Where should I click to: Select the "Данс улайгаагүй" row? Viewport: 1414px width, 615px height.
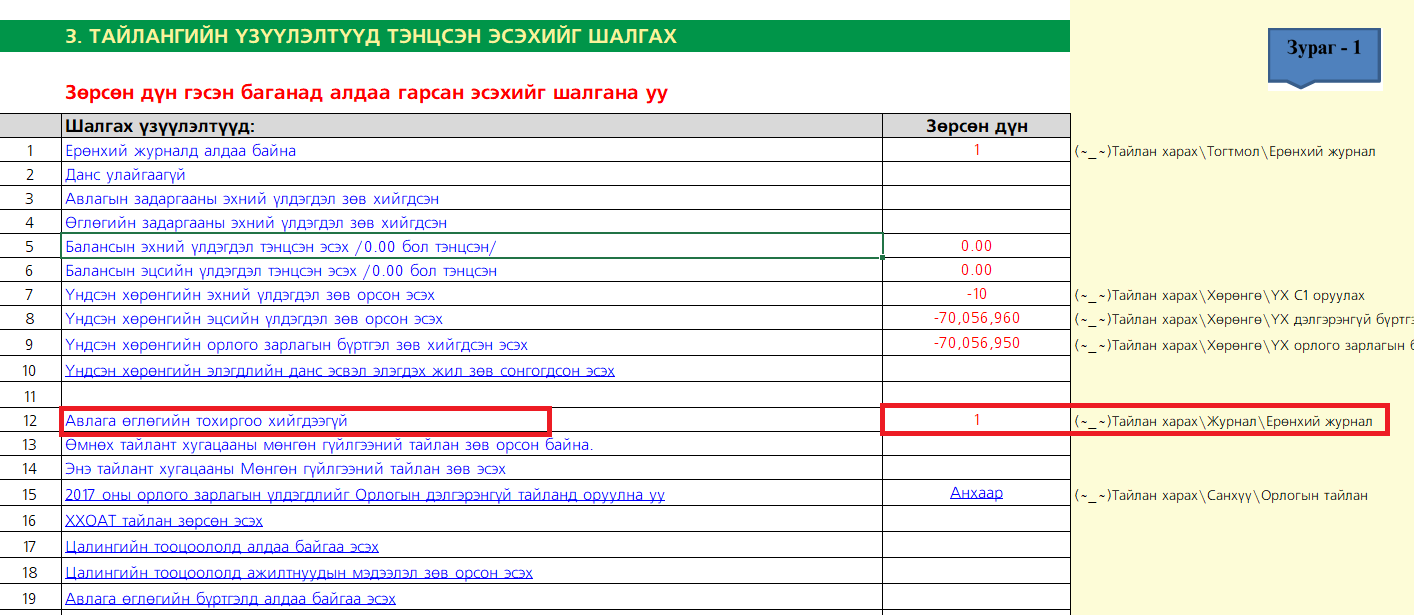(125, 175)
